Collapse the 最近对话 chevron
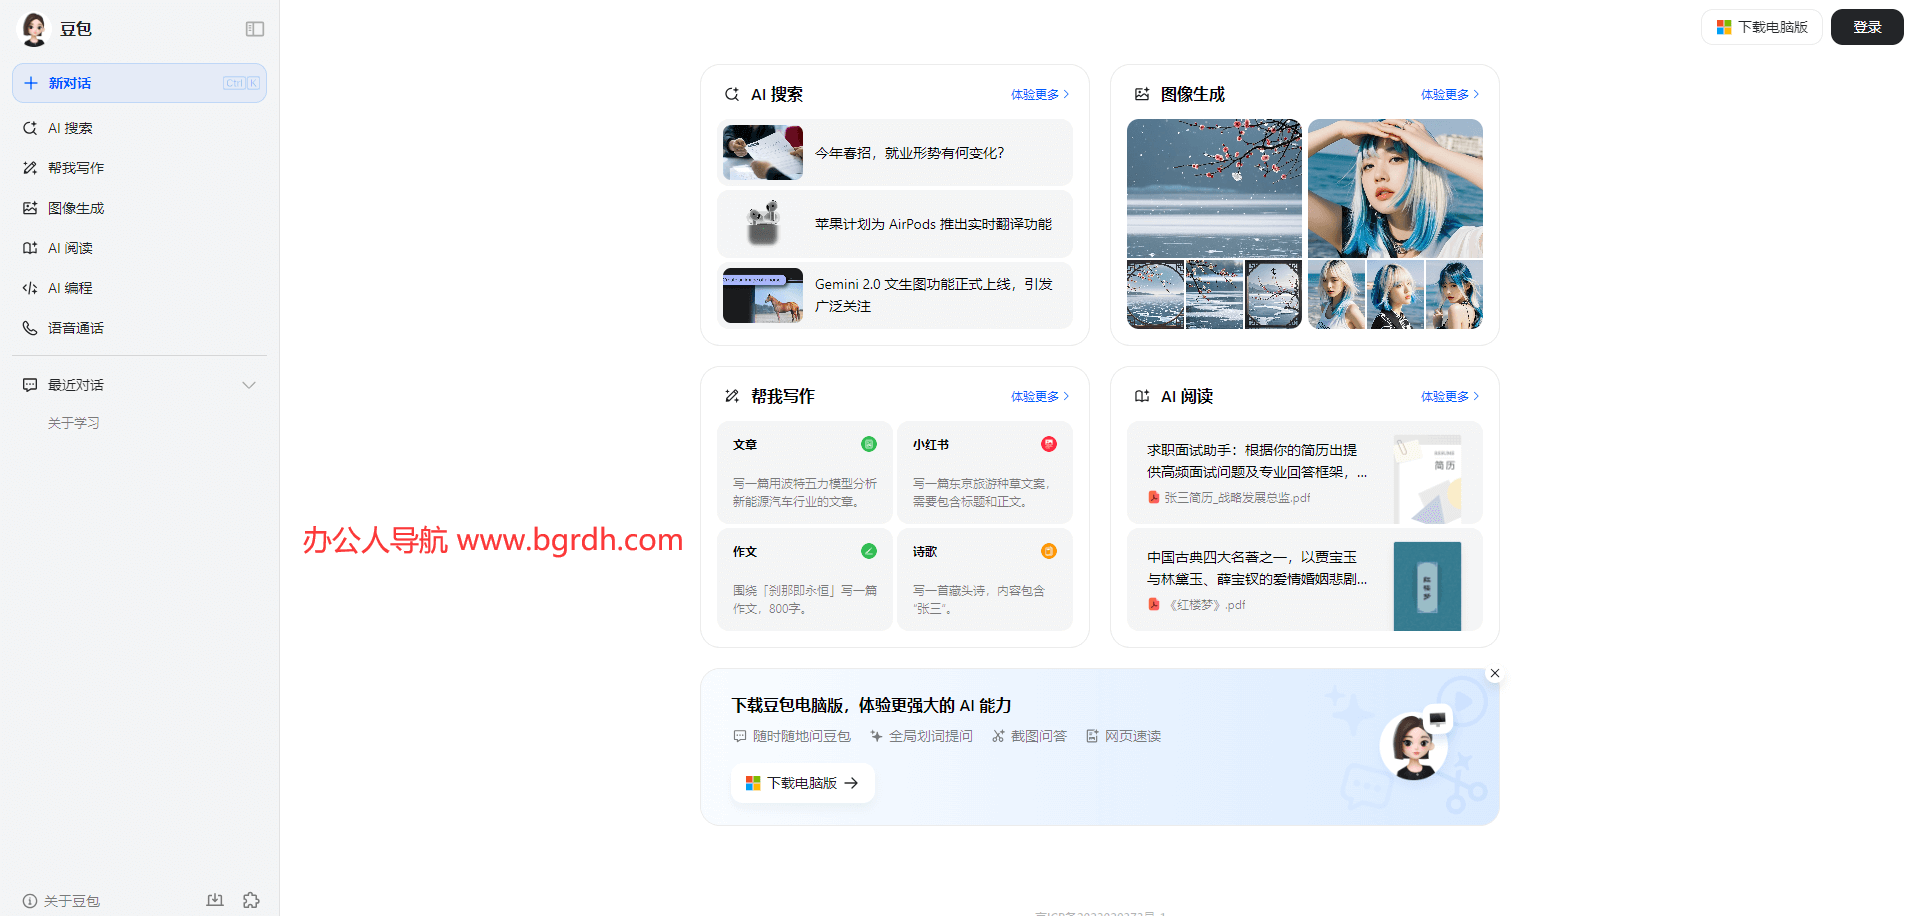1905x916 pixels. [x=249, y=385]
